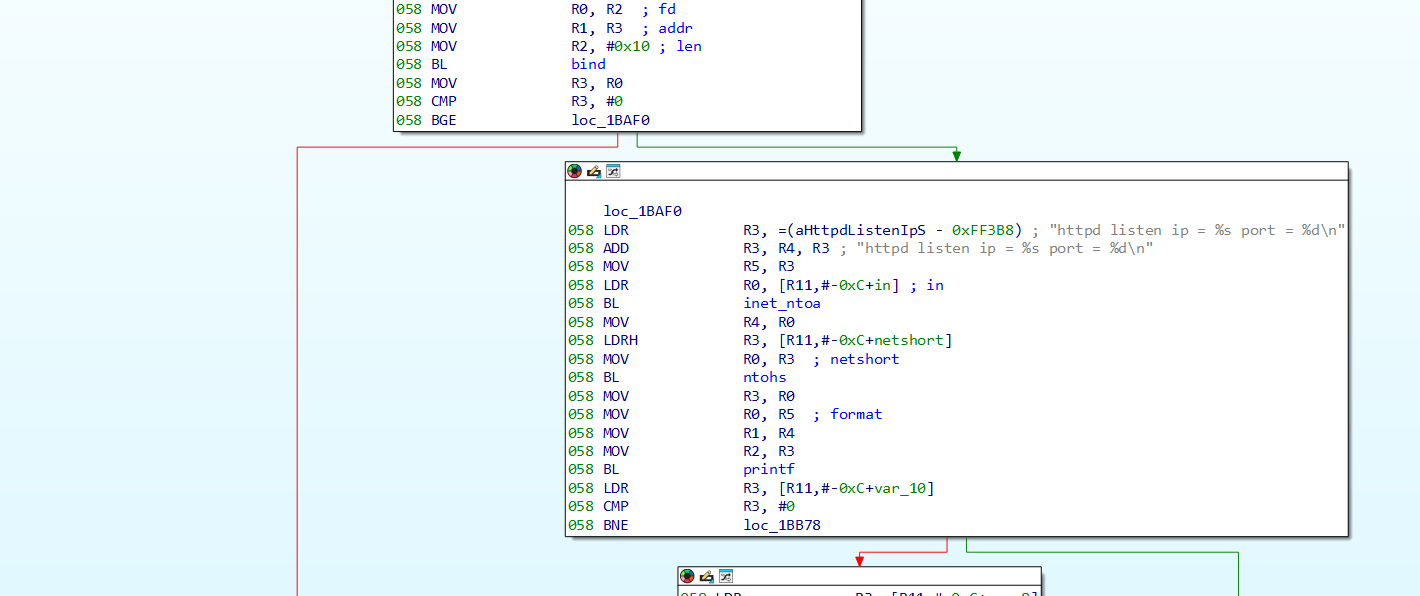
Task: Select the inet_ntoa function name
Action: (781, 303)
